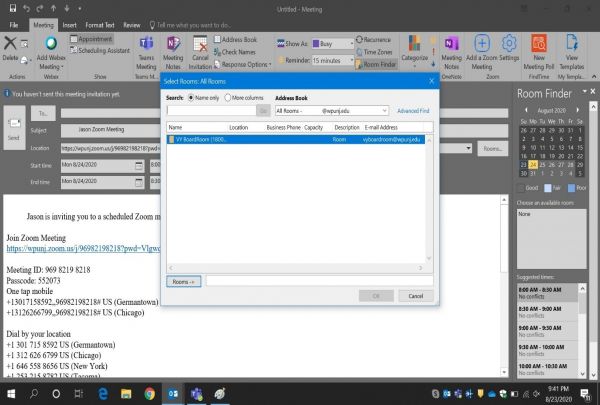Open Address Book in ribbon
600x405 pixels.
point(238,40)
